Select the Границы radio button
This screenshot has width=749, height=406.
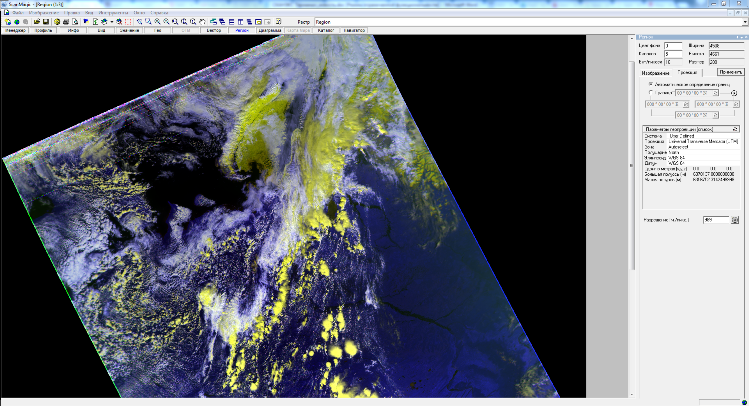[651, 93]
